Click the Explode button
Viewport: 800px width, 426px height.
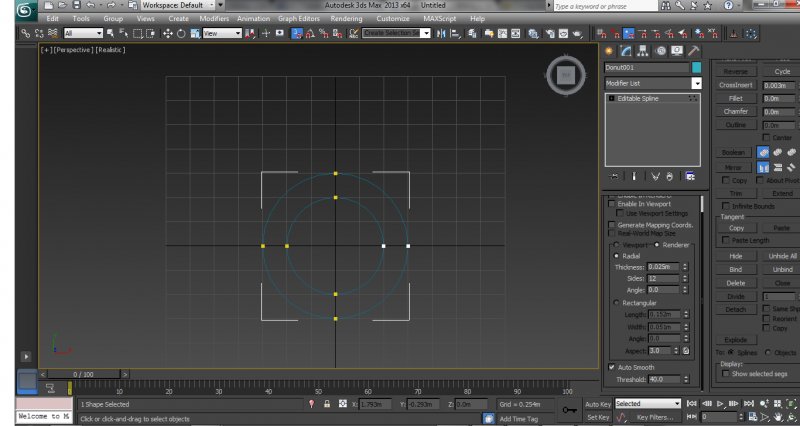(735, 339)
